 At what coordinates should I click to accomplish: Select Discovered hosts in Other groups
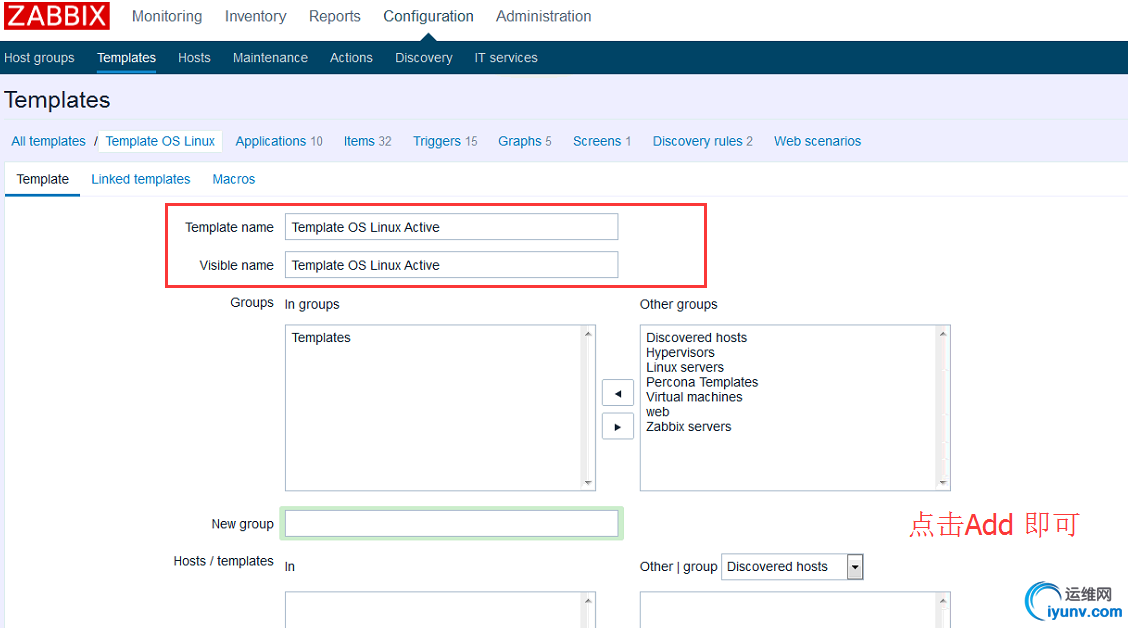696,337
